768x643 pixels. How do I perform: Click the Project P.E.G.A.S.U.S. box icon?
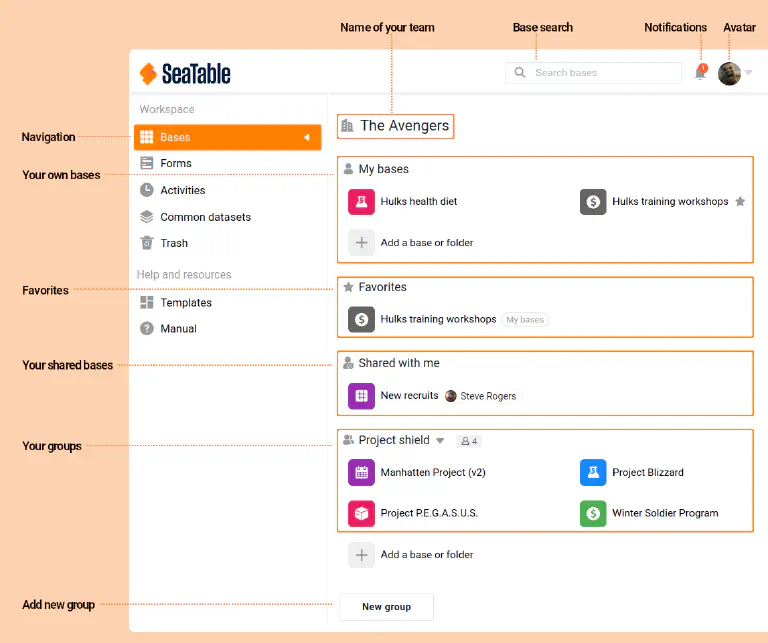361,514
